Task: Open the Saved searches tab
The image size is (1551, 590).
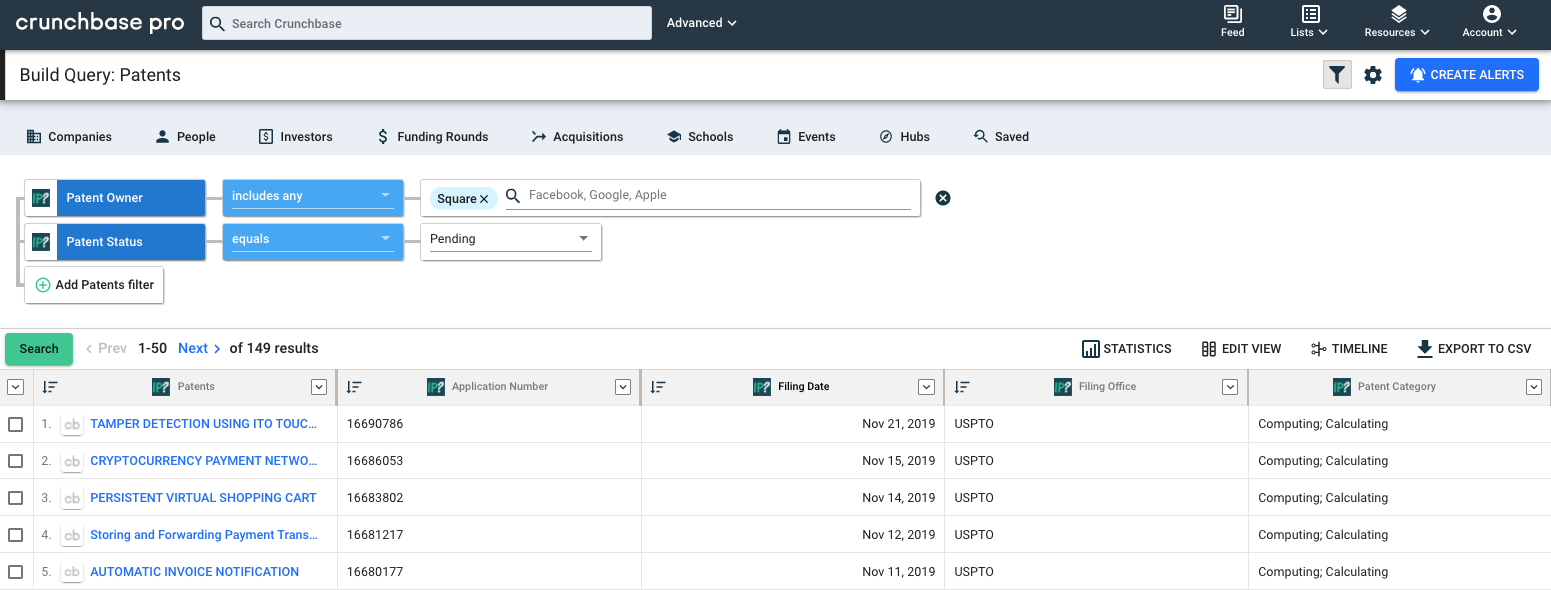Action: 1001,137
